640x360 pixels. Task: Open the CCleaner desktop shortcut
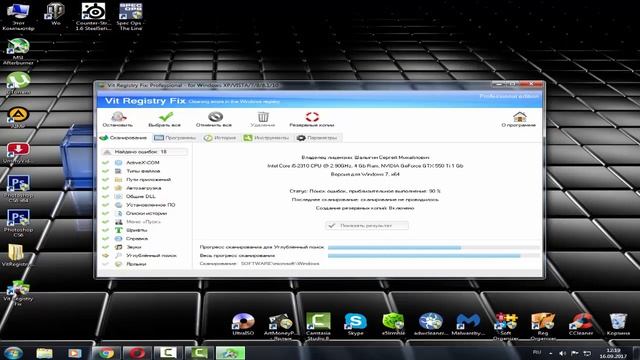581,324
